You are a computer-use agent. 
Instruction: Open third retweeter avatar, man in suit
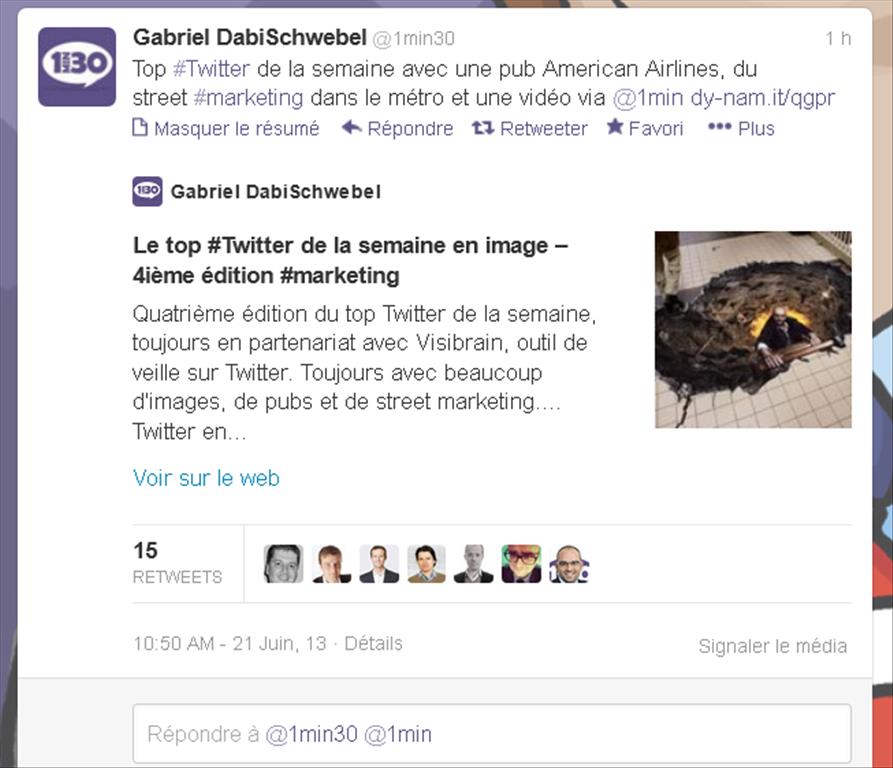(379, 564)
